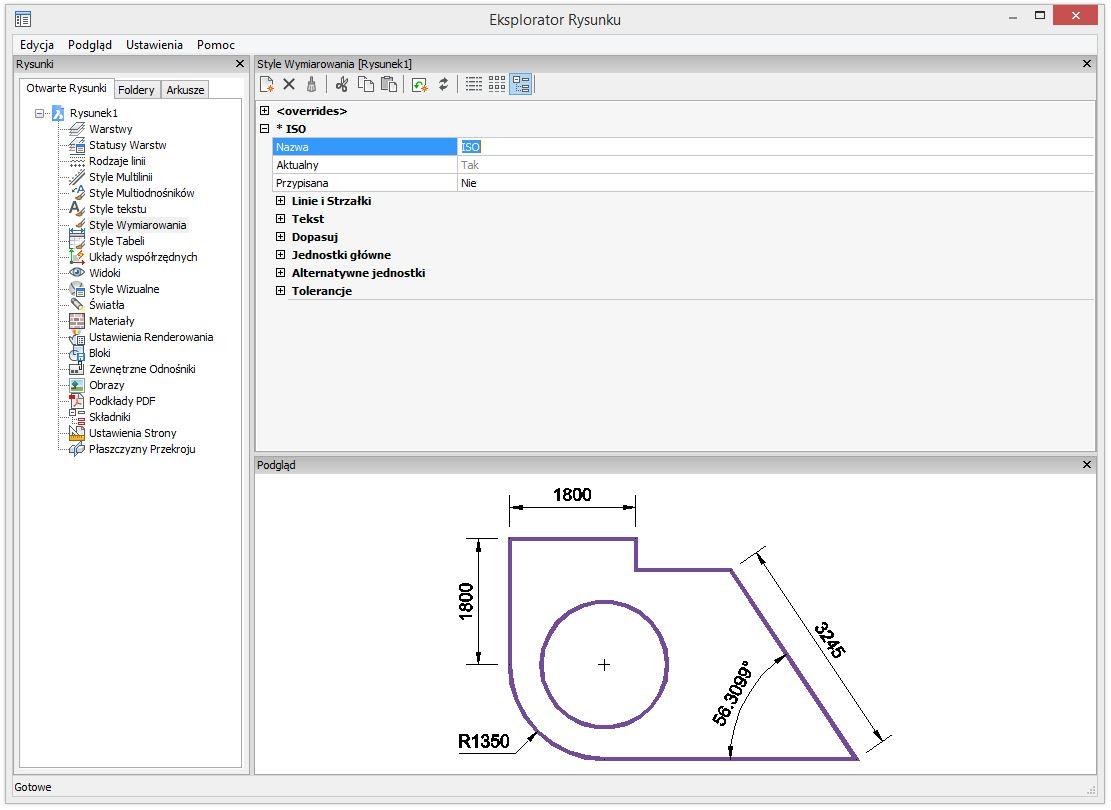Open Warstwy in the drawing tree
1111x810 pixels.
point(111,129)
